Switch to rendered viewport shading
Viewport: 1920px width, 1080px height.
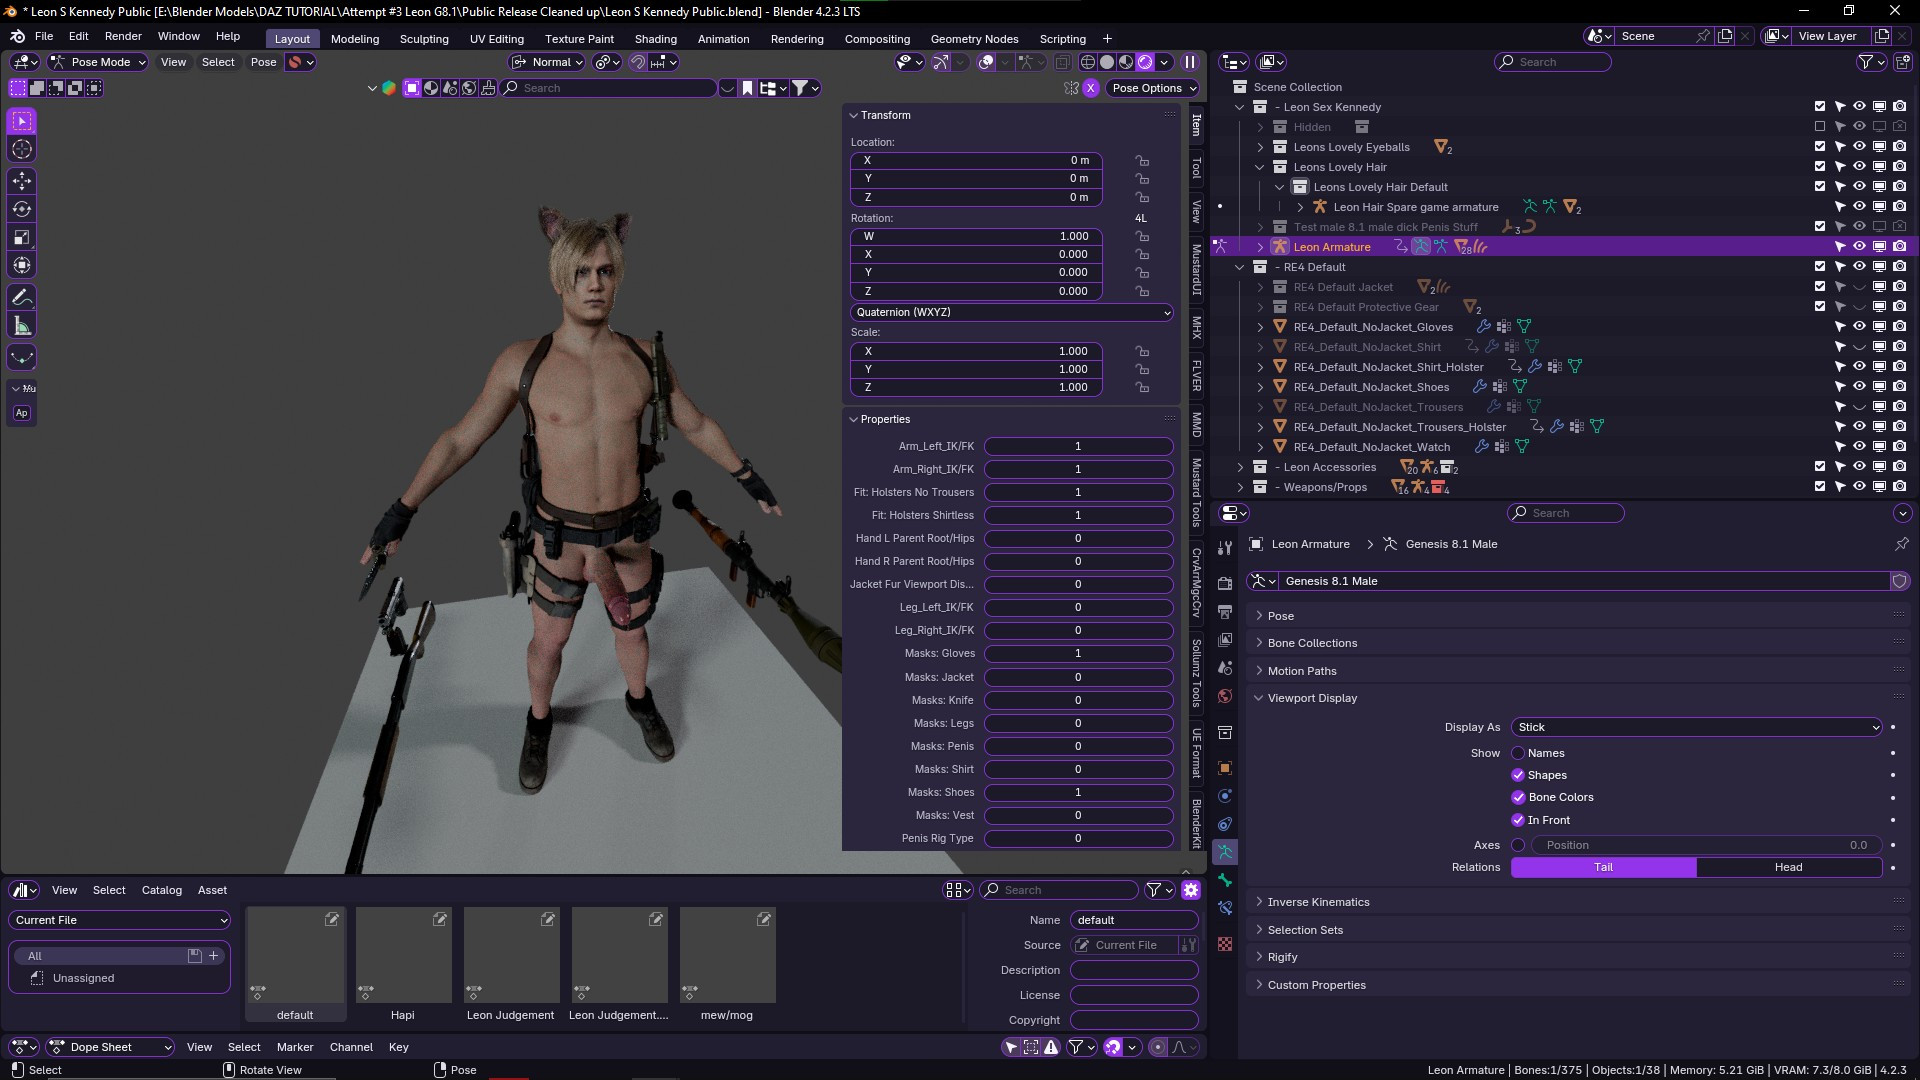(x=1145, y=62)
